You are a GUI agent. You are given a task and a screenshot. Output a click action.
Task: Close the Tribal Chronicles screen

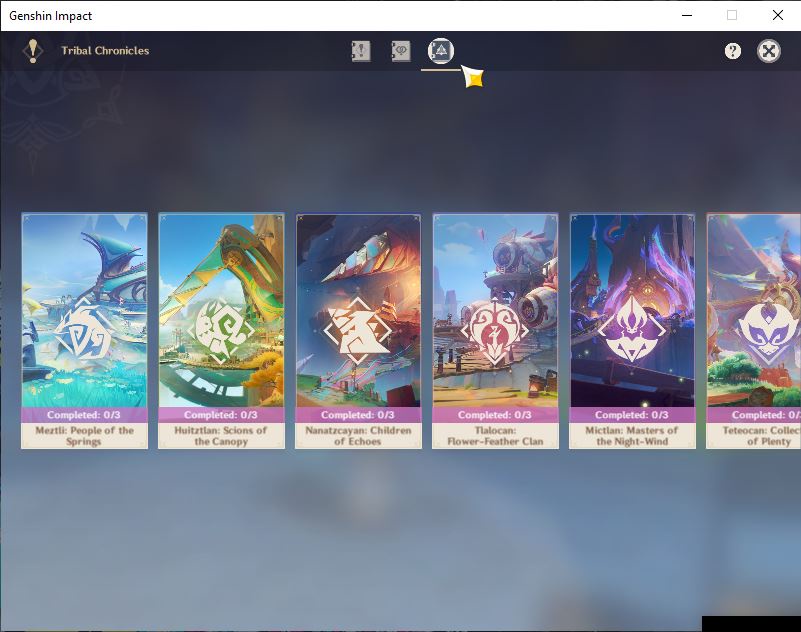pos(769,51)
